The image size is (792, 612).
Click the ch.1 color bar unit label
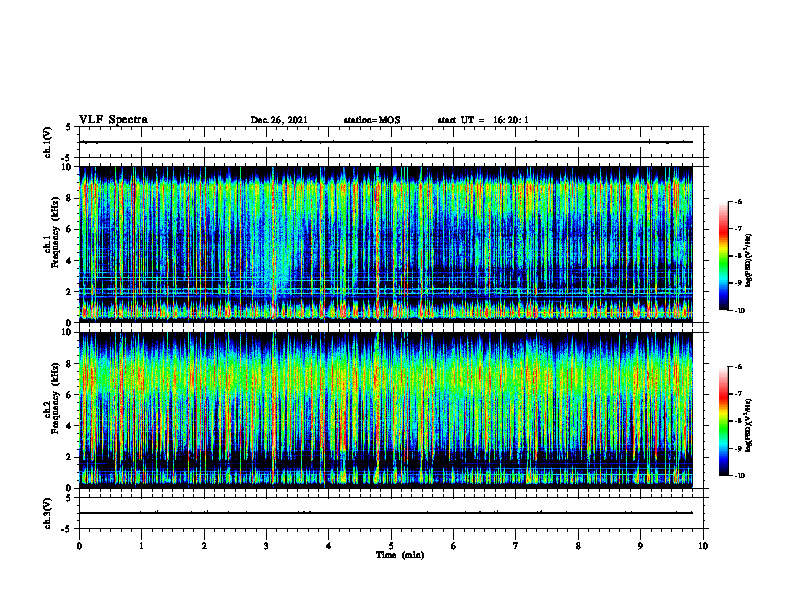[749, 260]
